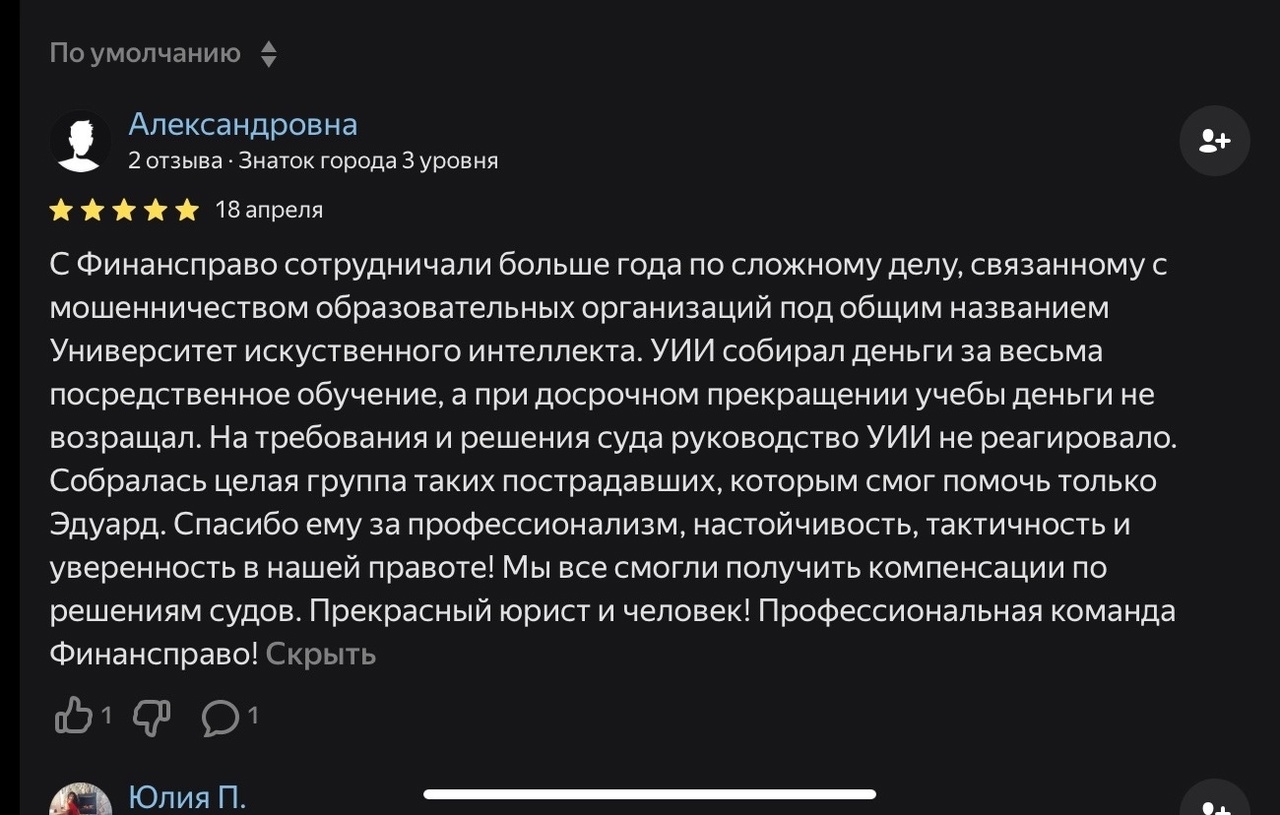Click the "18 апреля" review date
The width and height of the screenshot is (1280, 815).
[269, 210]
